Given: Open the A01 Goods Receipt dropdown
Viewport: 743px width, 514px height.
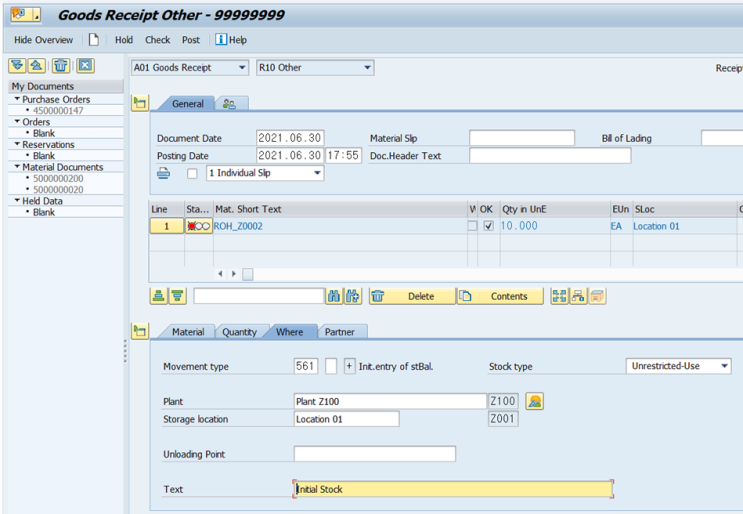Looking at the screenshot, I should (x=190, y=68).
